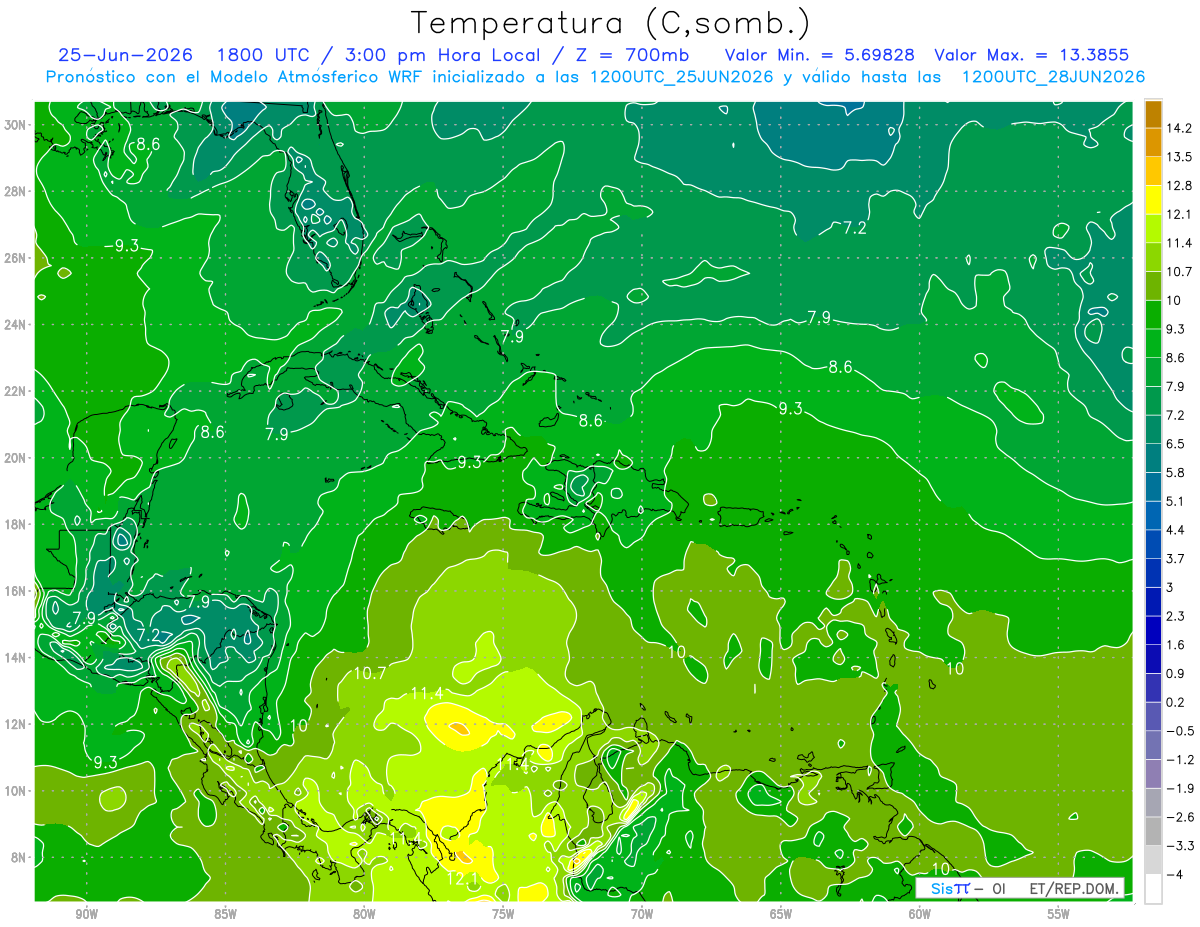Click the valid-until time '1200UTC_28JUN2026'
The width and height of the screenshot is (1200, 927).
[1053, 77]
